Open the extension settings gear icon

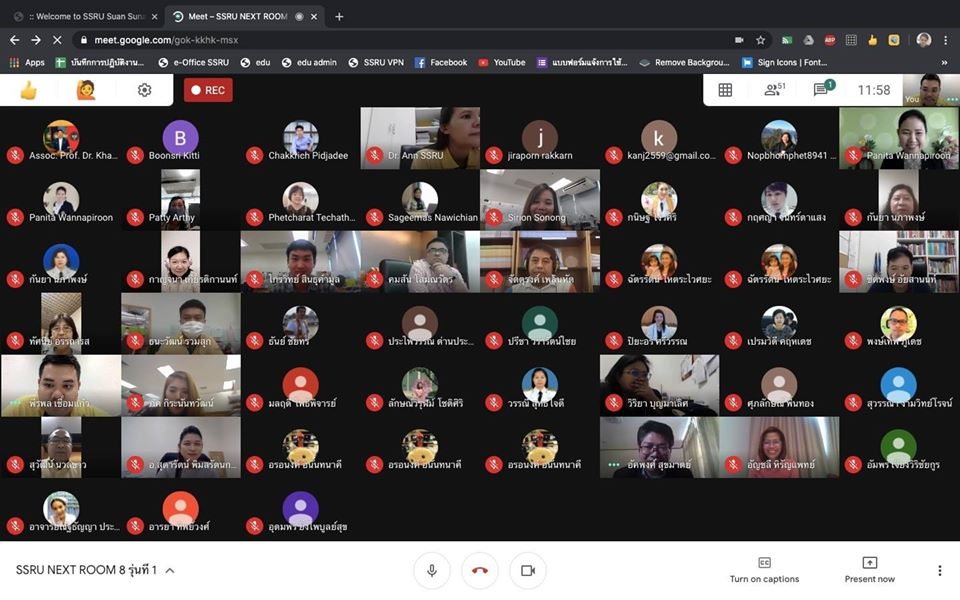pyautogui.click(x=144, y=90)
